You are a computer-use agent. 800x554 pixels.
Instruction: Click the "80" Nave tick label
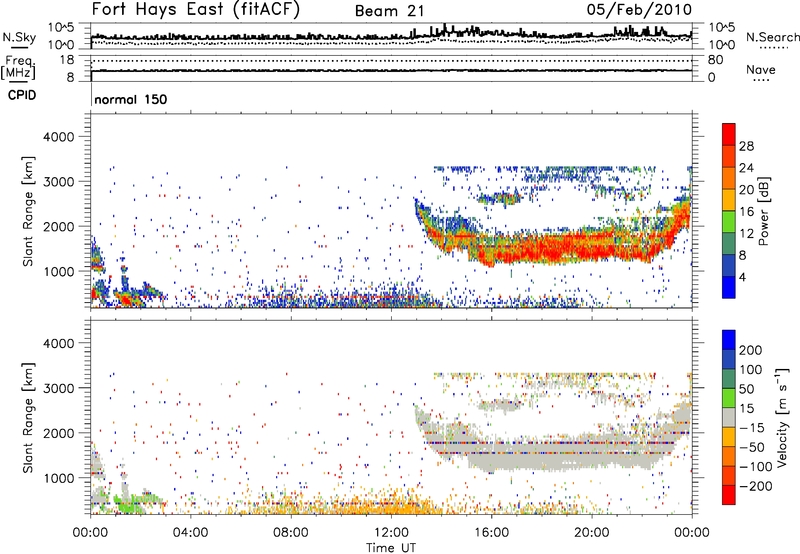[x=715, y=60]
